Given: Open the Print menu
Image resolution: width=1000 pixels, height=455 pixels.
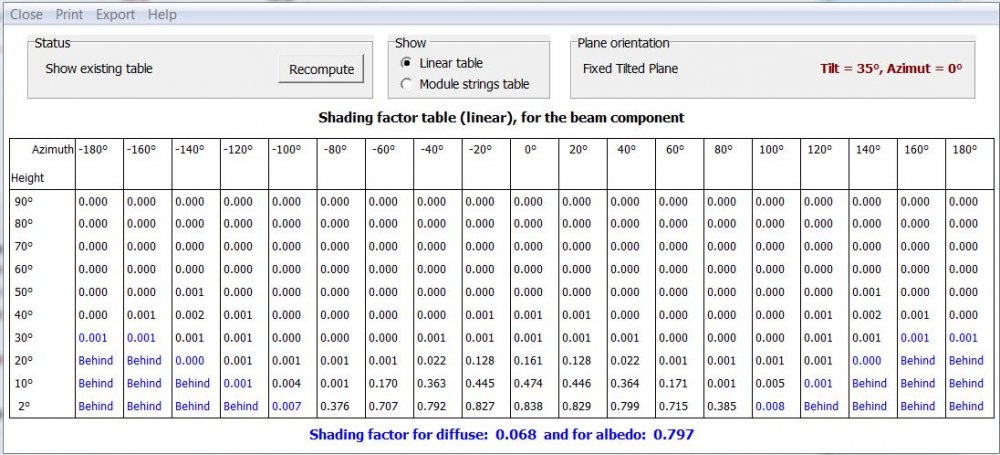Looking at the screenshot, I should click(x=69, y=15).
